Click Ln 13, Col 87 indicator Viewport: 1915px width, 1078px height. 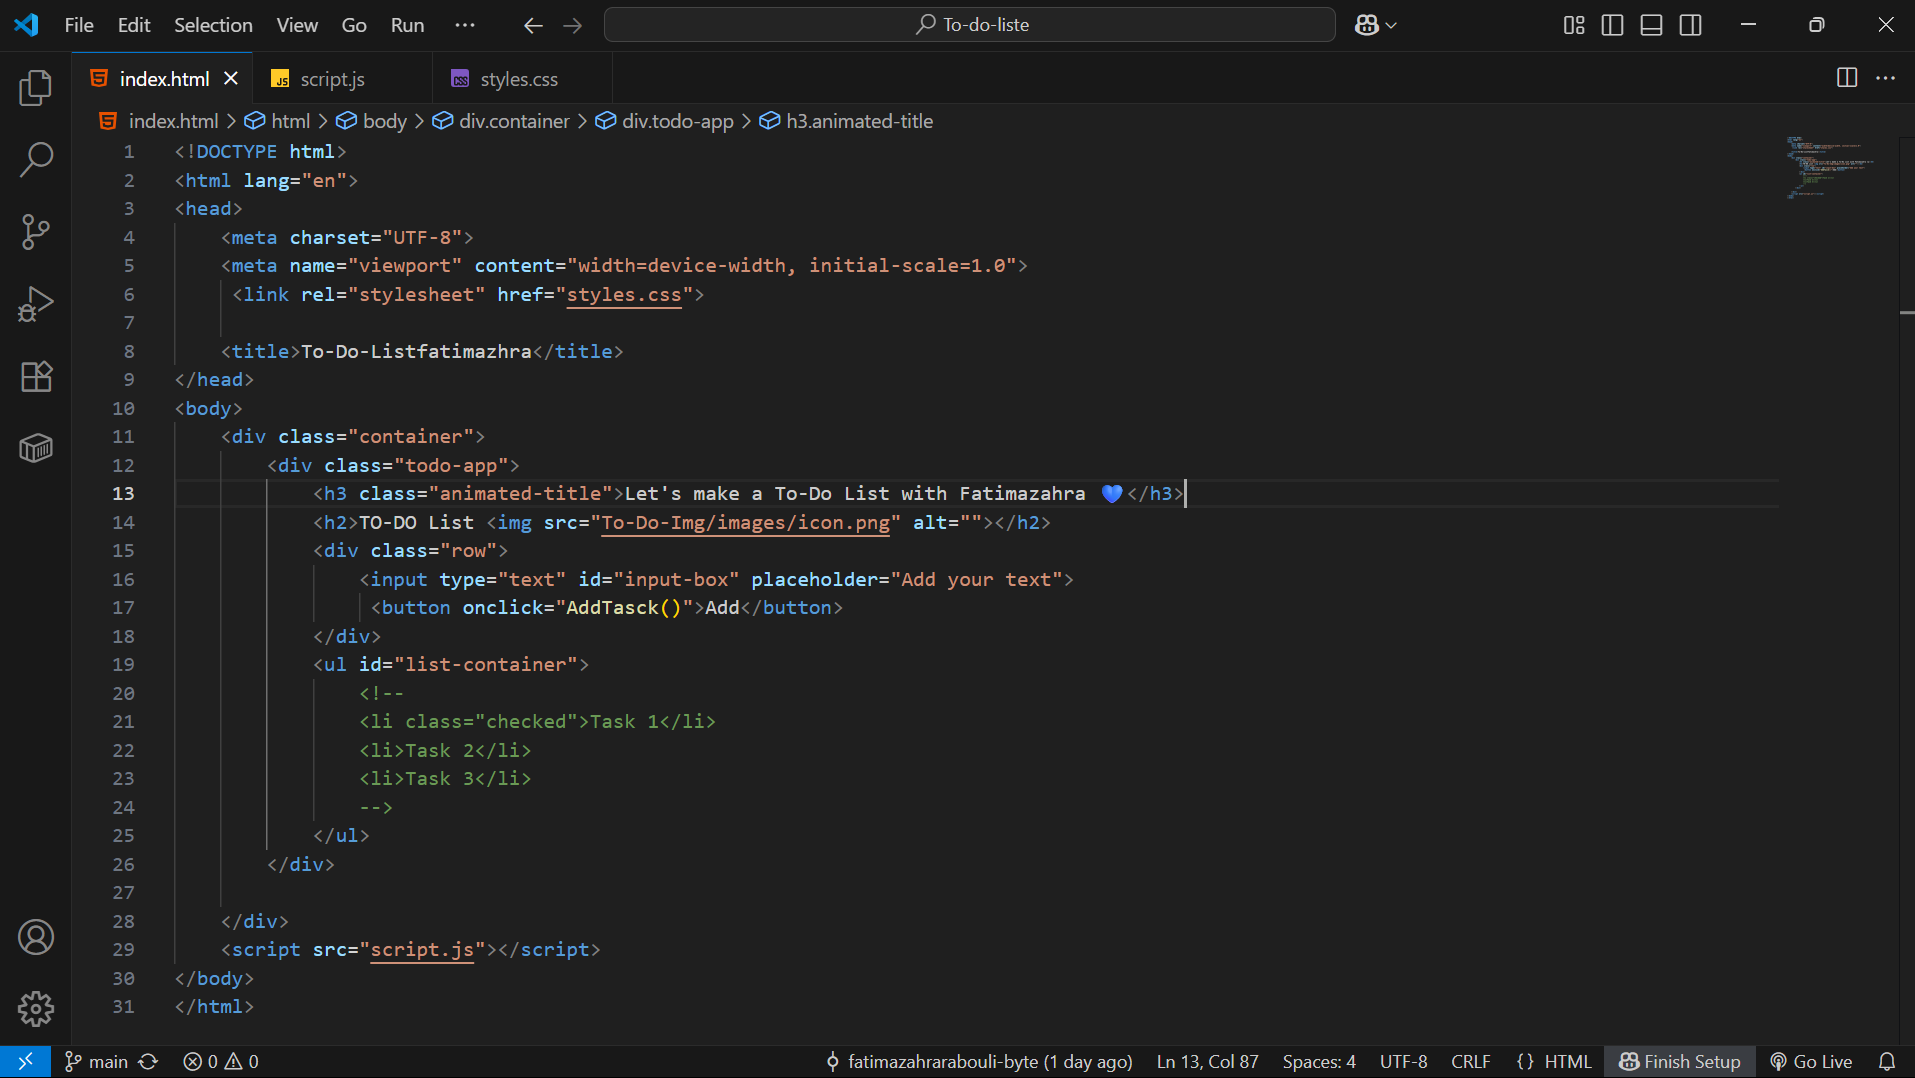[x=1208, y=1061]
